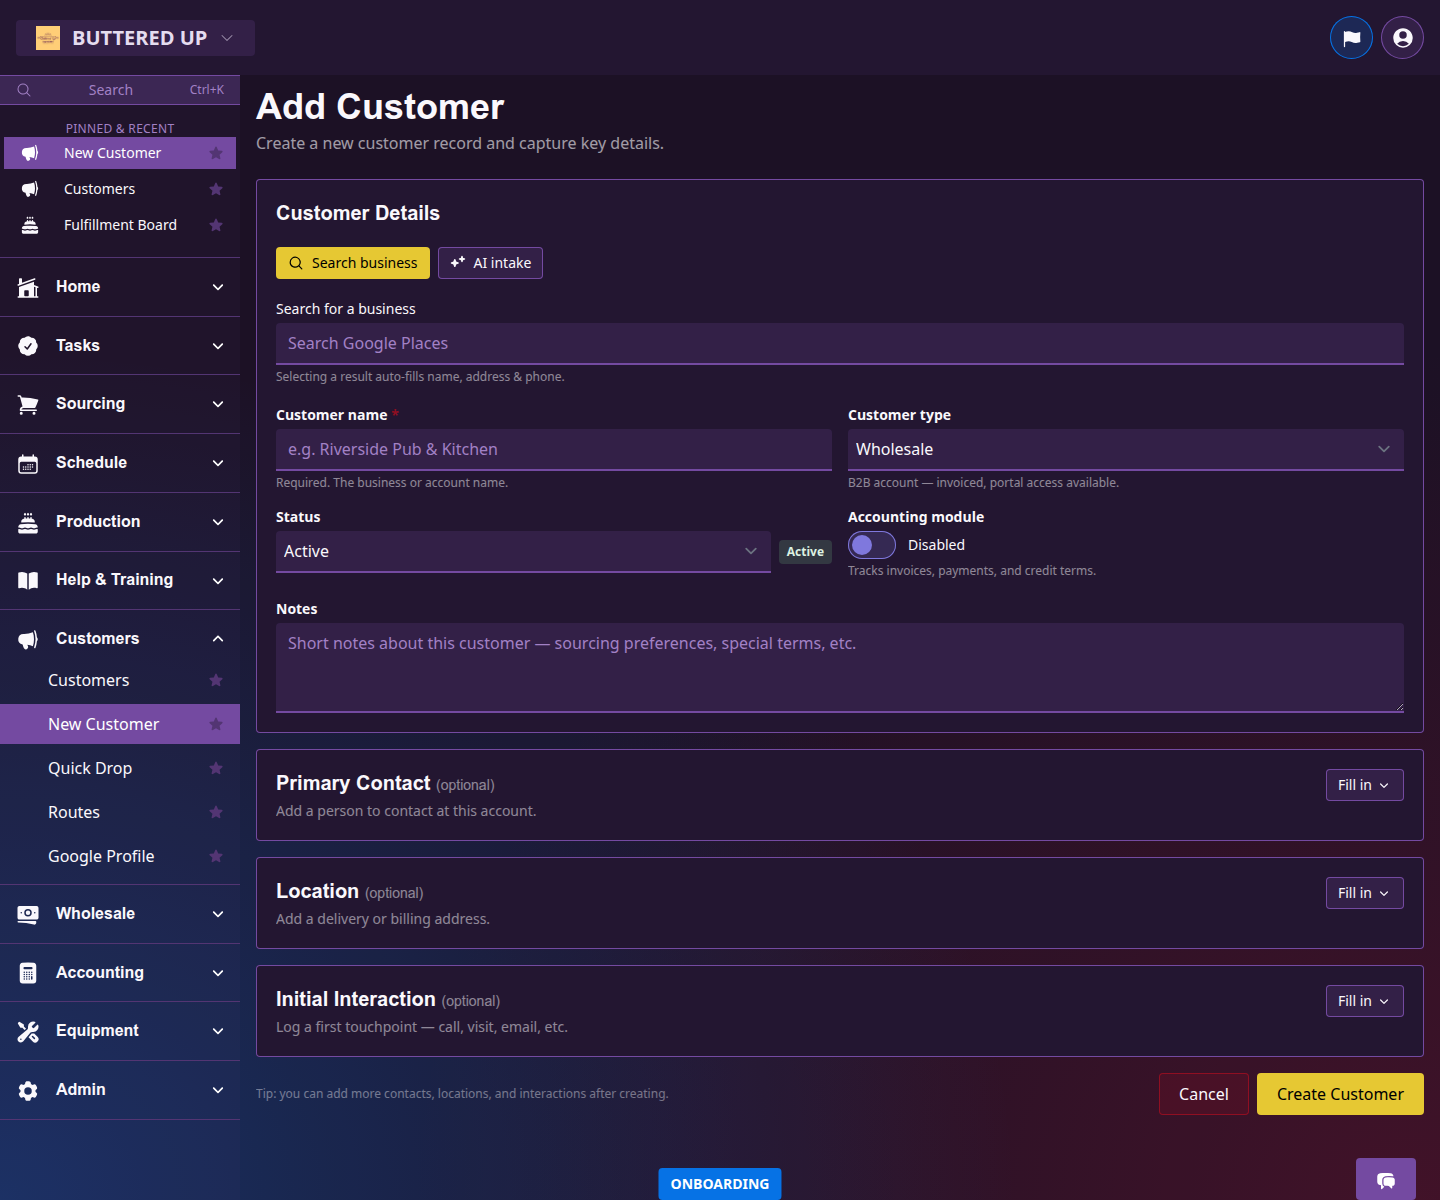
Task: Click the Tasks checkmark icon
Action: 28,345
